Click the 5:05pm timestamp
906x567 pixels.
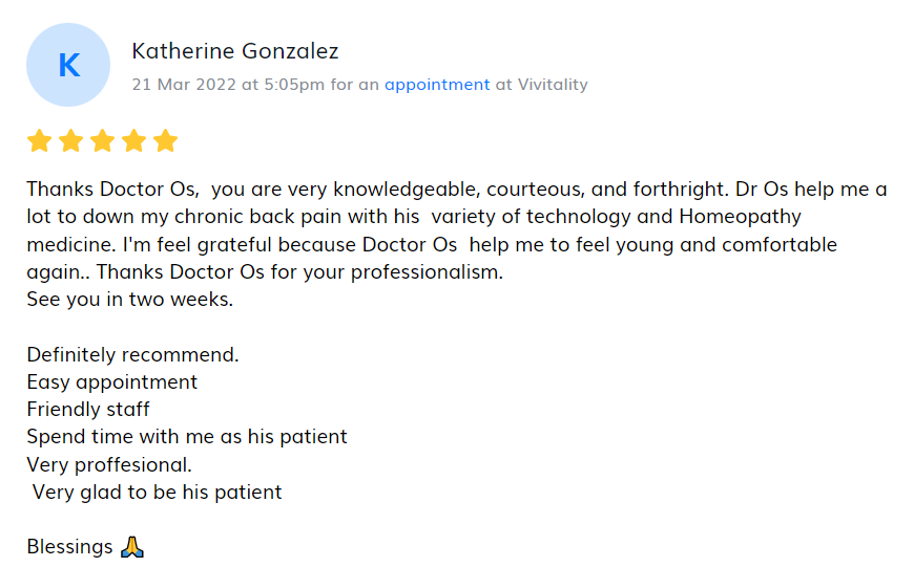(x=294, y=85)
